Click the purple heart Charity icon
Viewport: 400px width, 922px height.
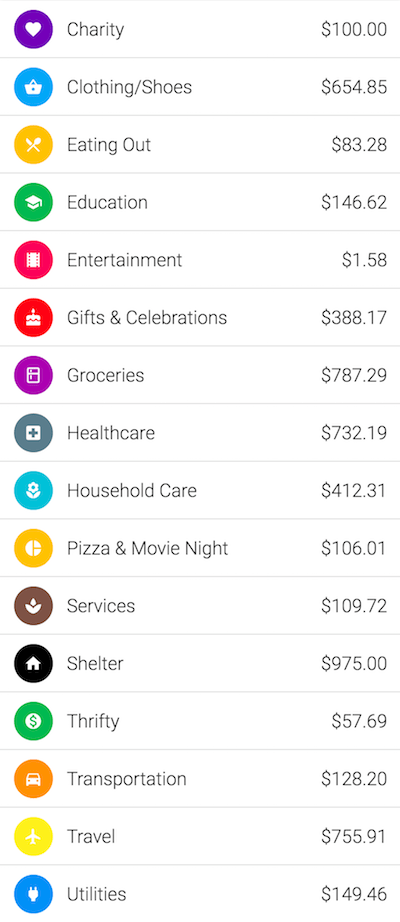(x=34, y=29)
